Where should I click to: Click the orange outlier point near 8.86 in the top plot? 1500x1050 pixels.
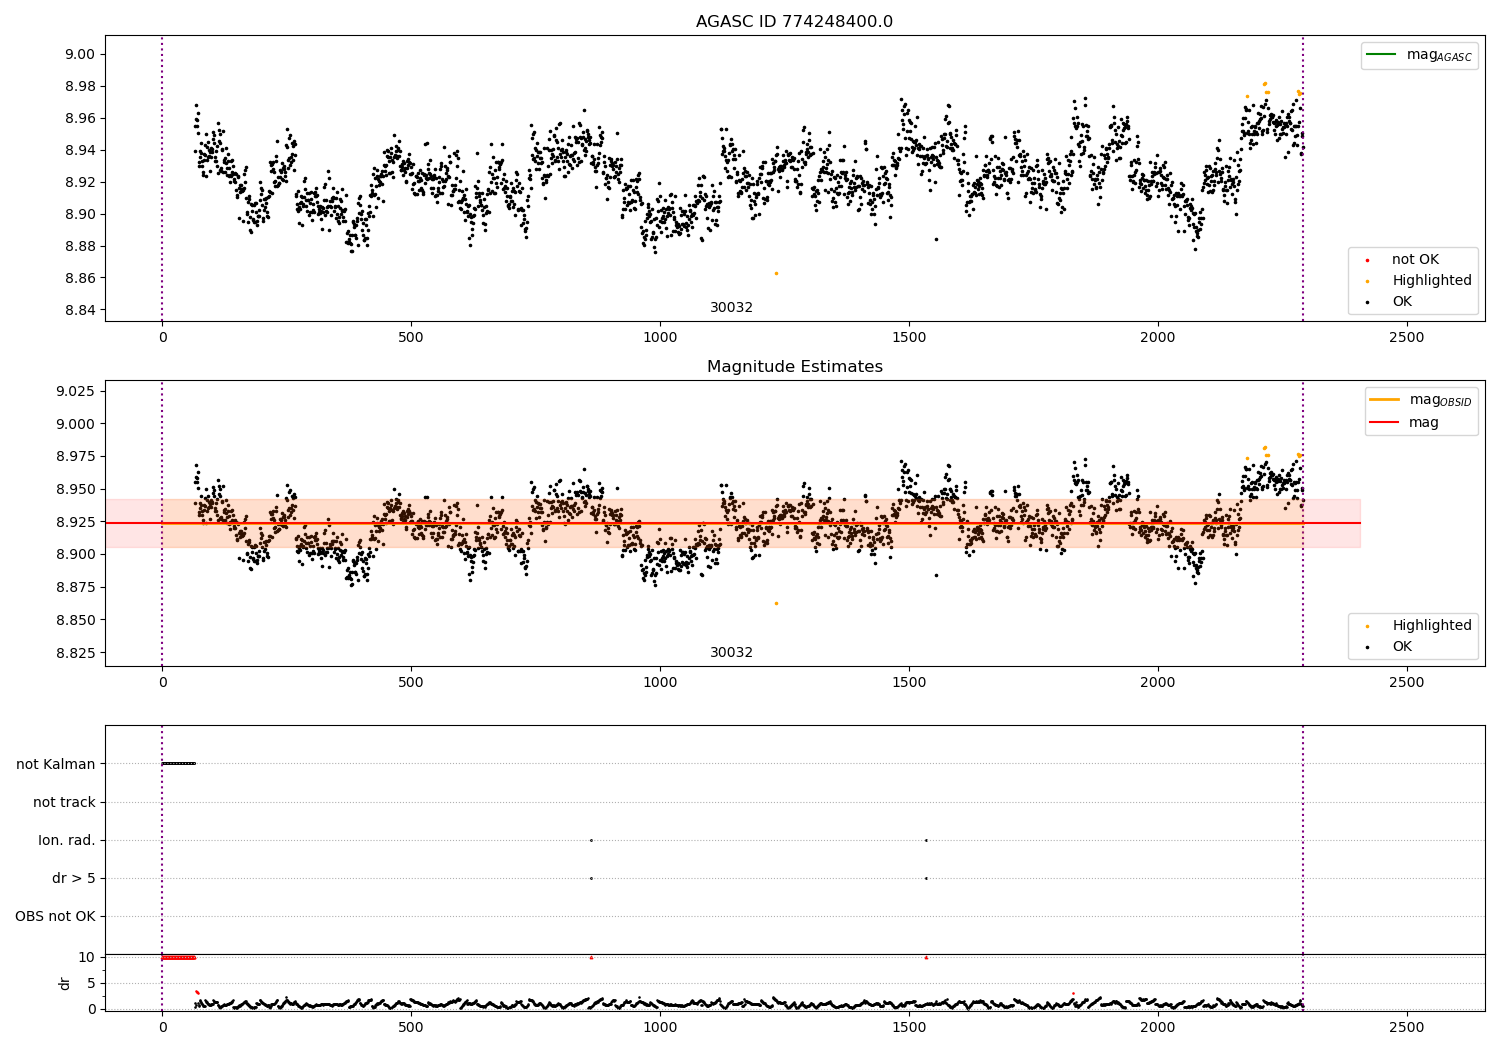coord(776,273)
